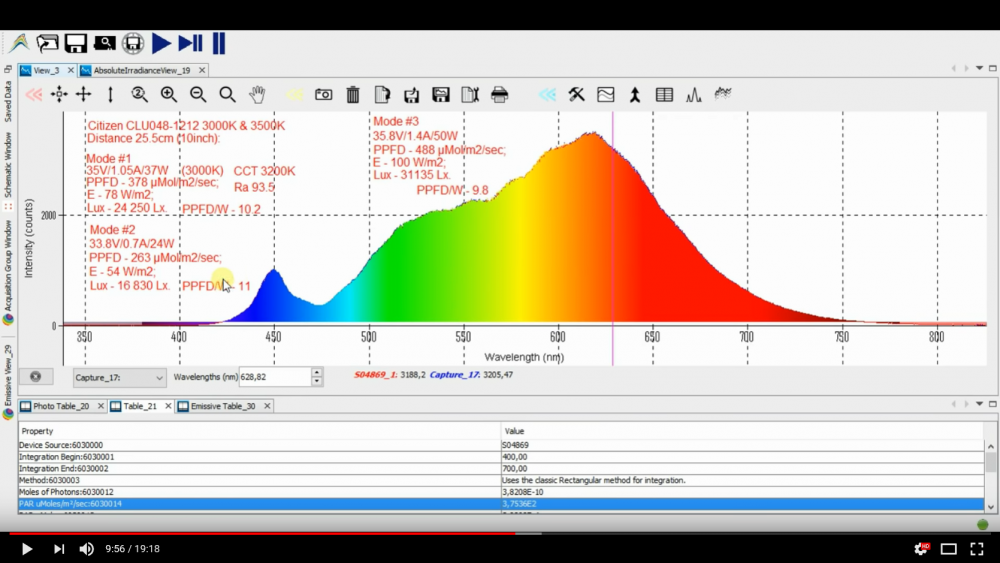Click the wavelength input field showing 628,82
This screenshot has width=1000, height=563.
pyautogui.click(x=276, y=377)
